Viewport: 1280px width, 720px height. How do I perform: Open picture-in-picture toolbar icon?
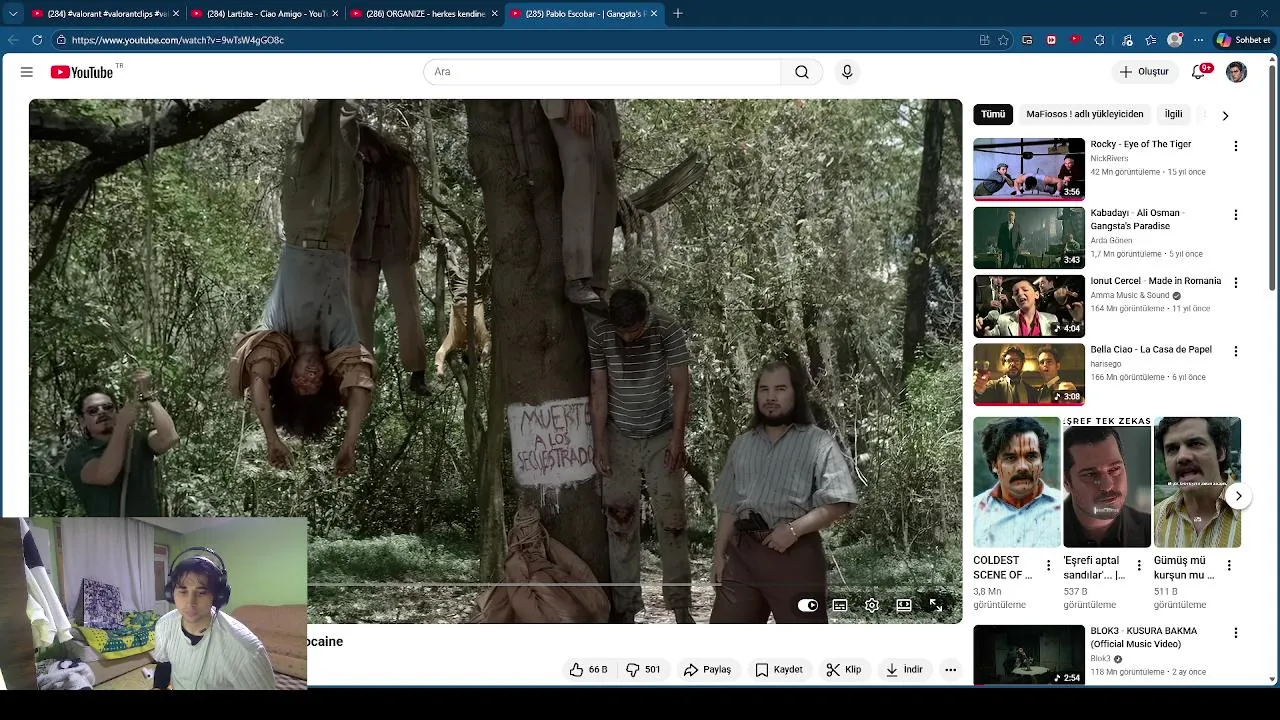(x=1027, y=40)
